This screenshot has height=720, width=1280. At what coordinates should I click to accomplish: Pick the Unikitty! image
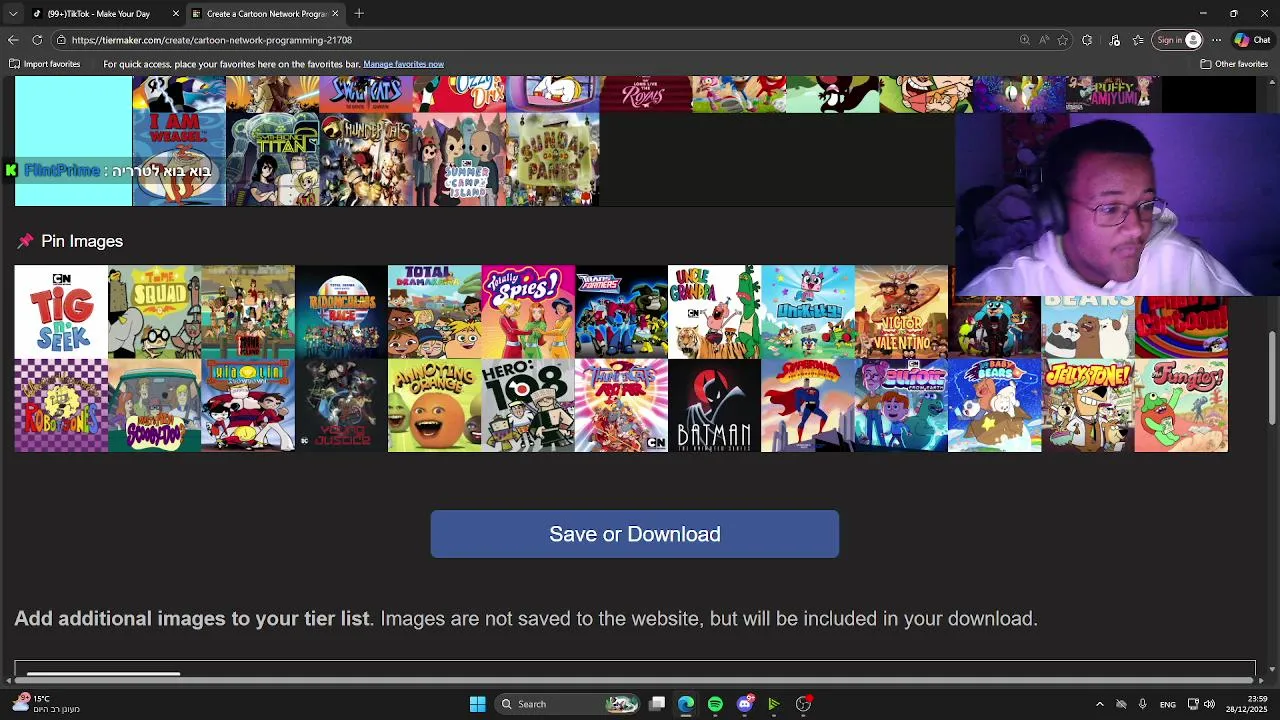(x=808, y=311)
